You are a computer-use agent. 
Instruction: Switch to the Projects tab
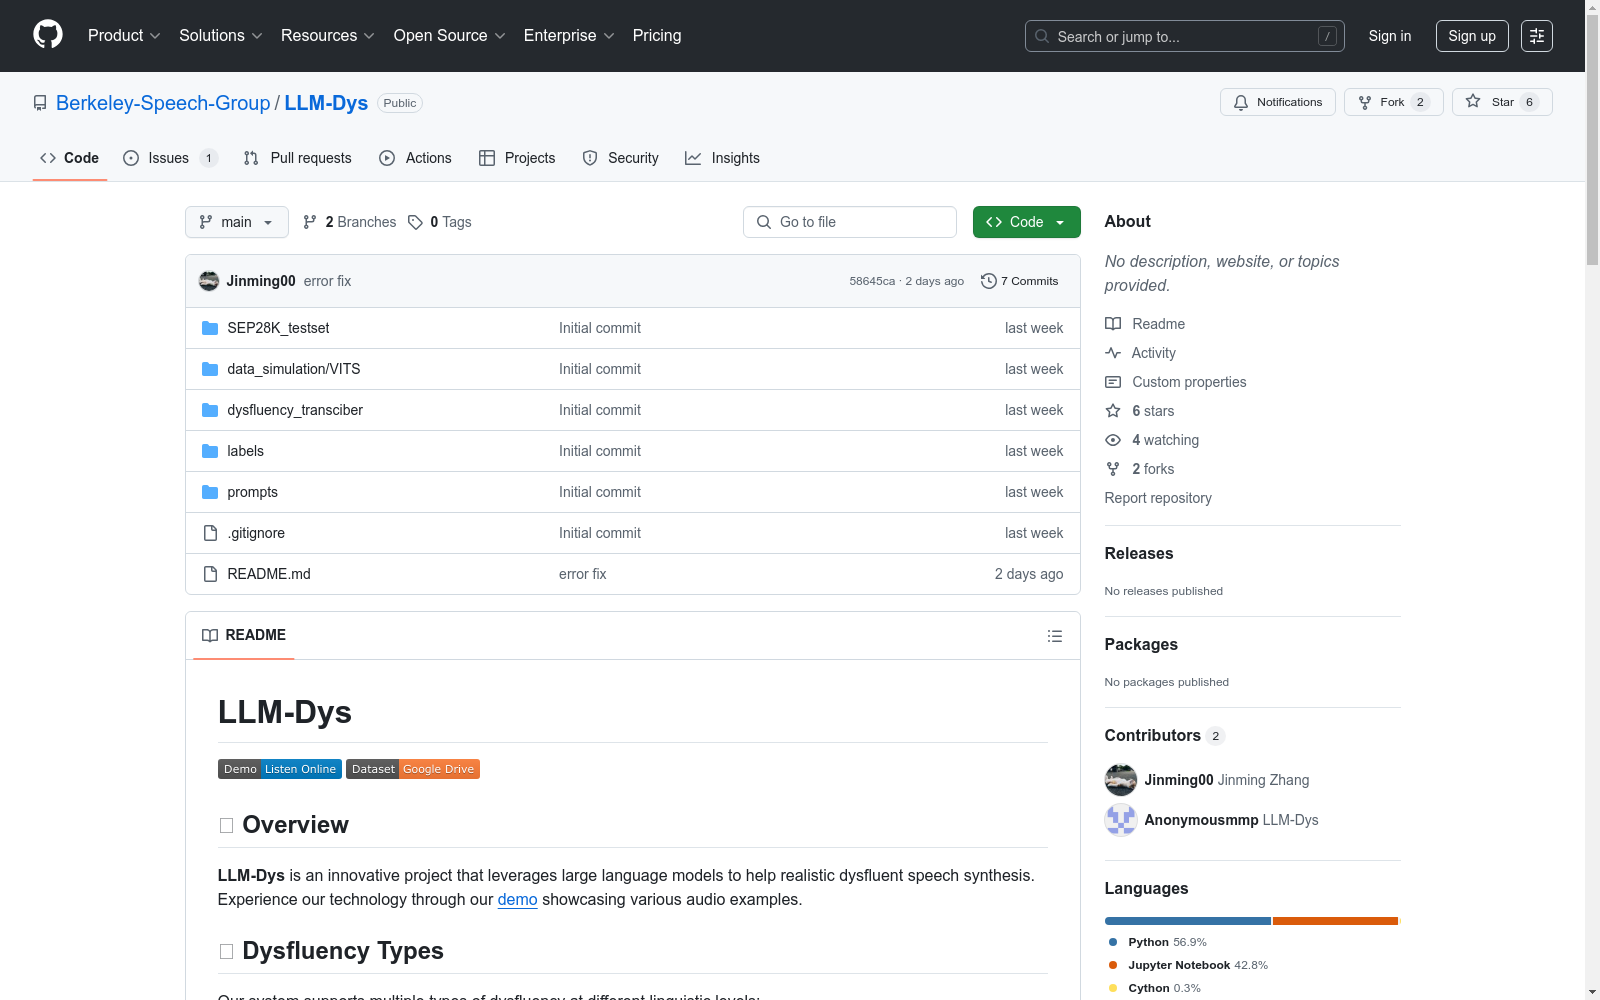click(x=517, y=158)
